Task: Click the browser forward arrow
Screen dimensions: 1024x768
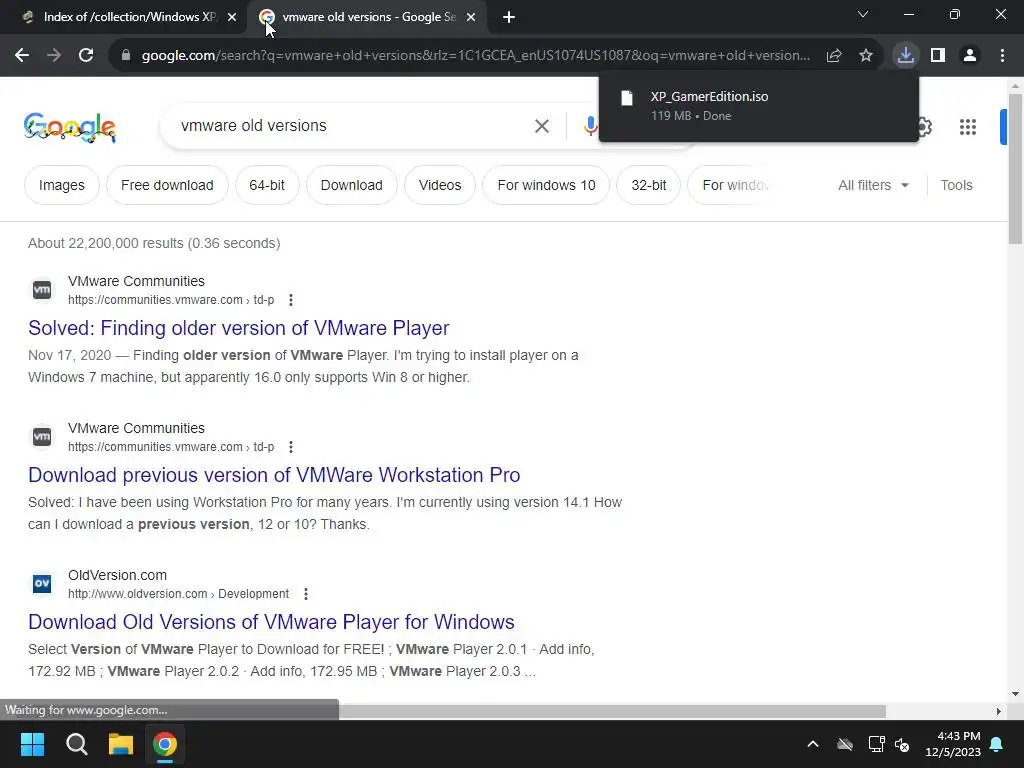Action: (x=54, y=56)
